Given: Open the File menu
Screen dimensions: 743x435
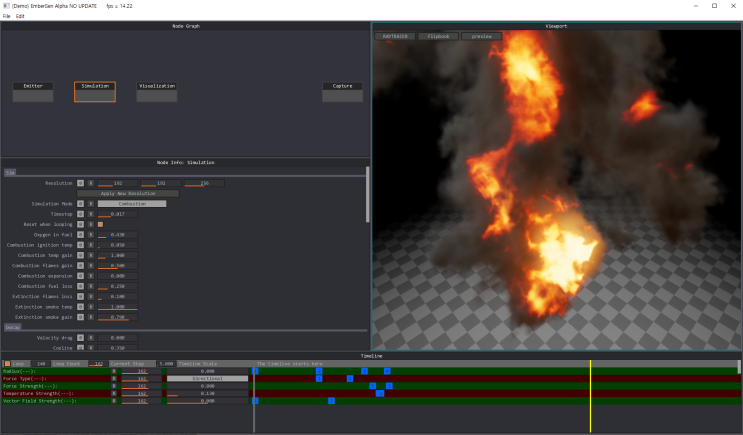Looking at the screenshot, I should (x=7, y=16).
